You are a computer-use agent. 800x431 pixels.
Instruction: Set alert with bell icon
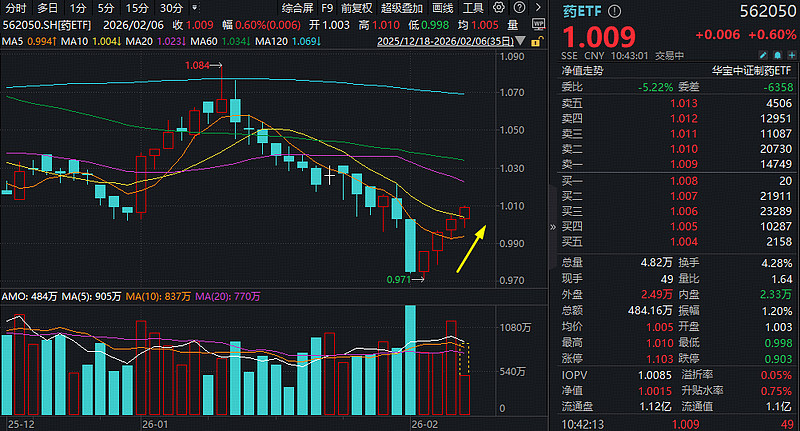(777, 55)
